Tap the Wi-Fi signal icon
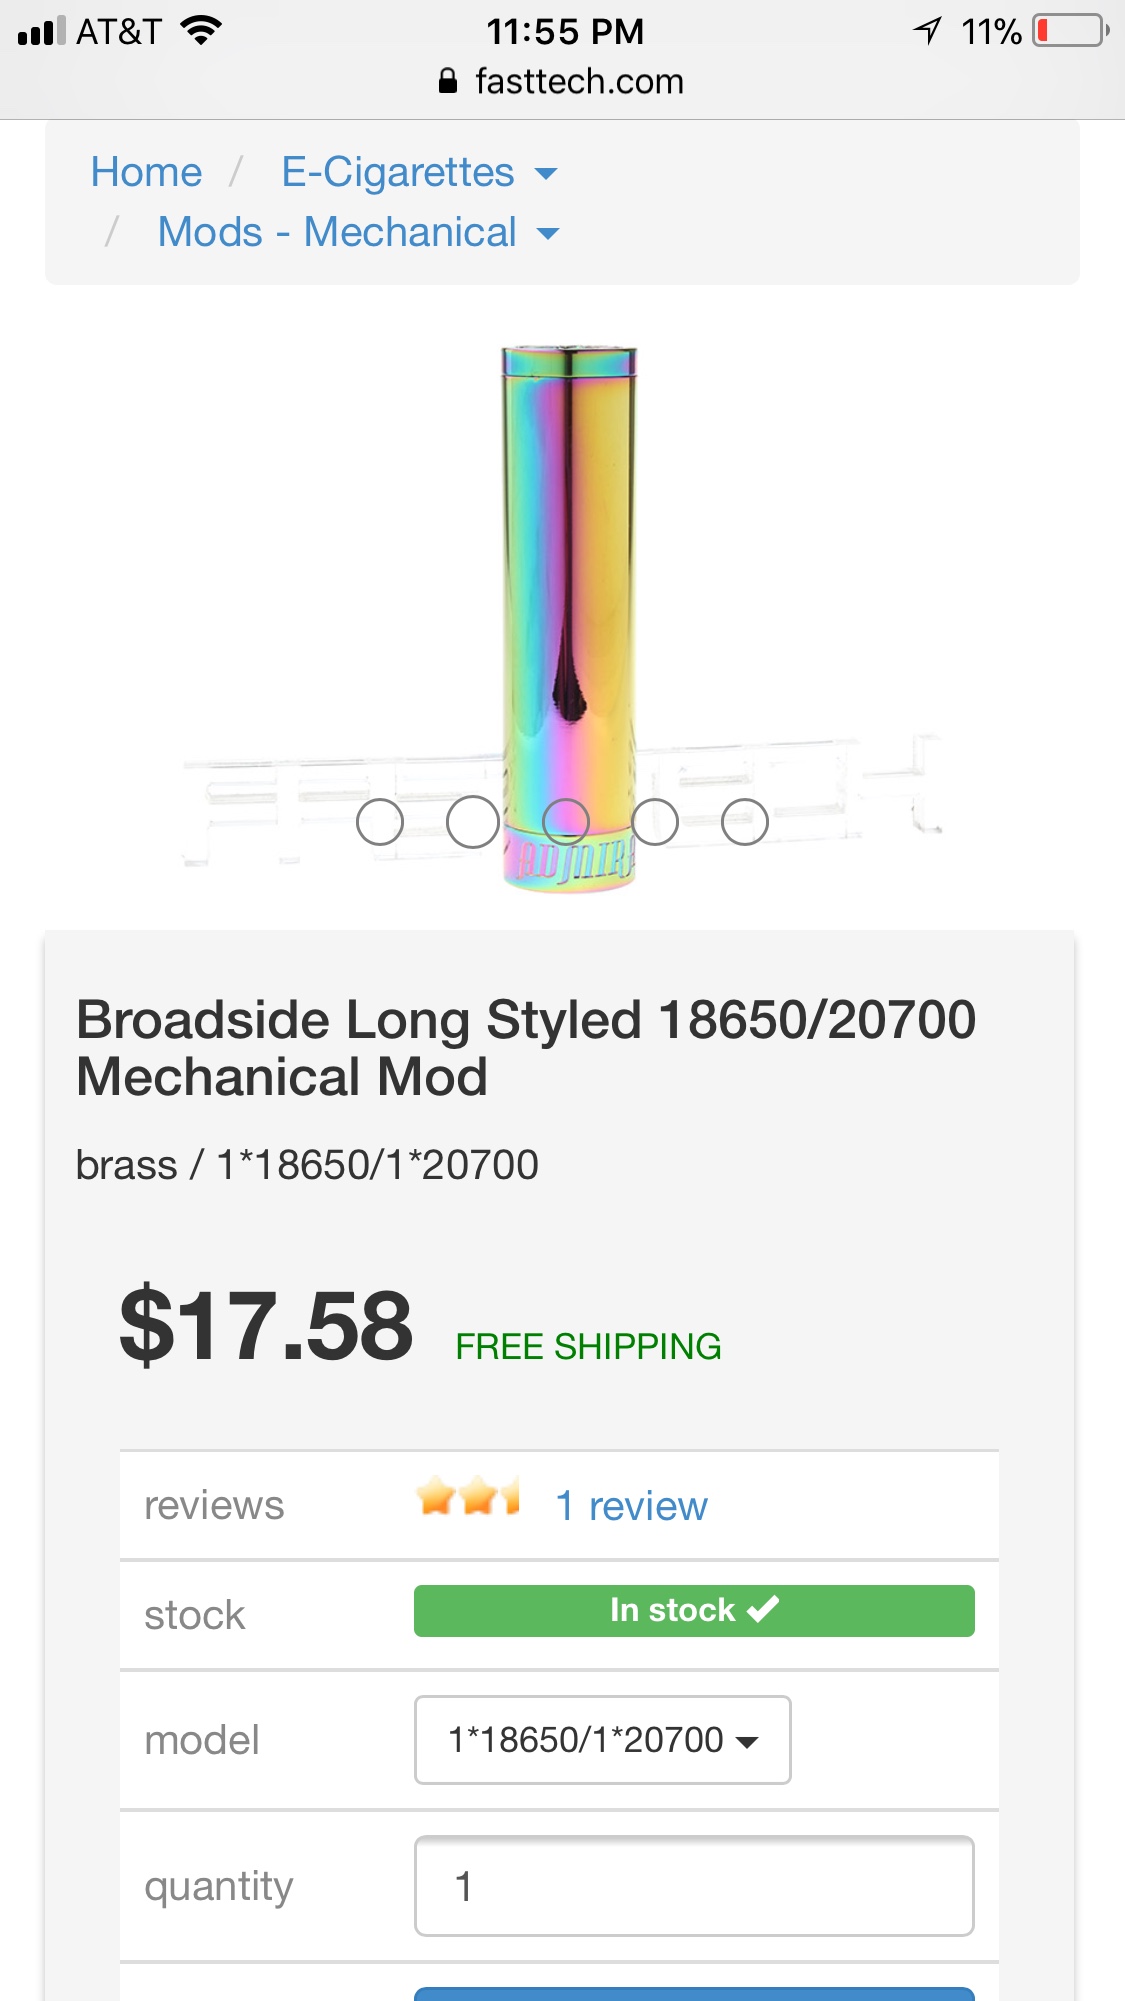This screenshot has height=2001, width=1125. coord(201,31)
